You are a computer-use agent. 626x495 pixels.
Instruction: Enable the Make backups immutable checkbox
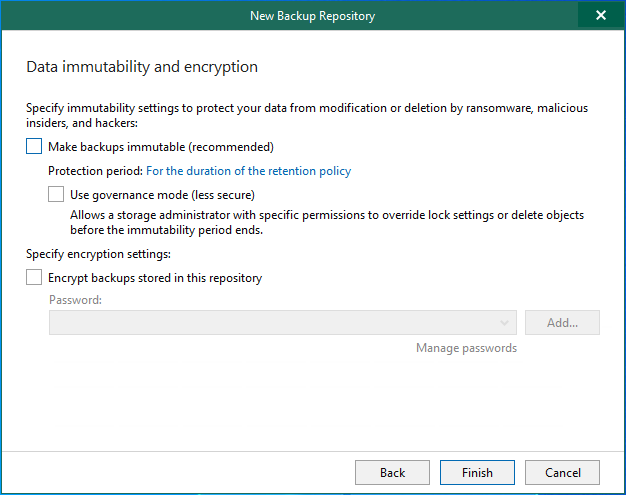34,146
